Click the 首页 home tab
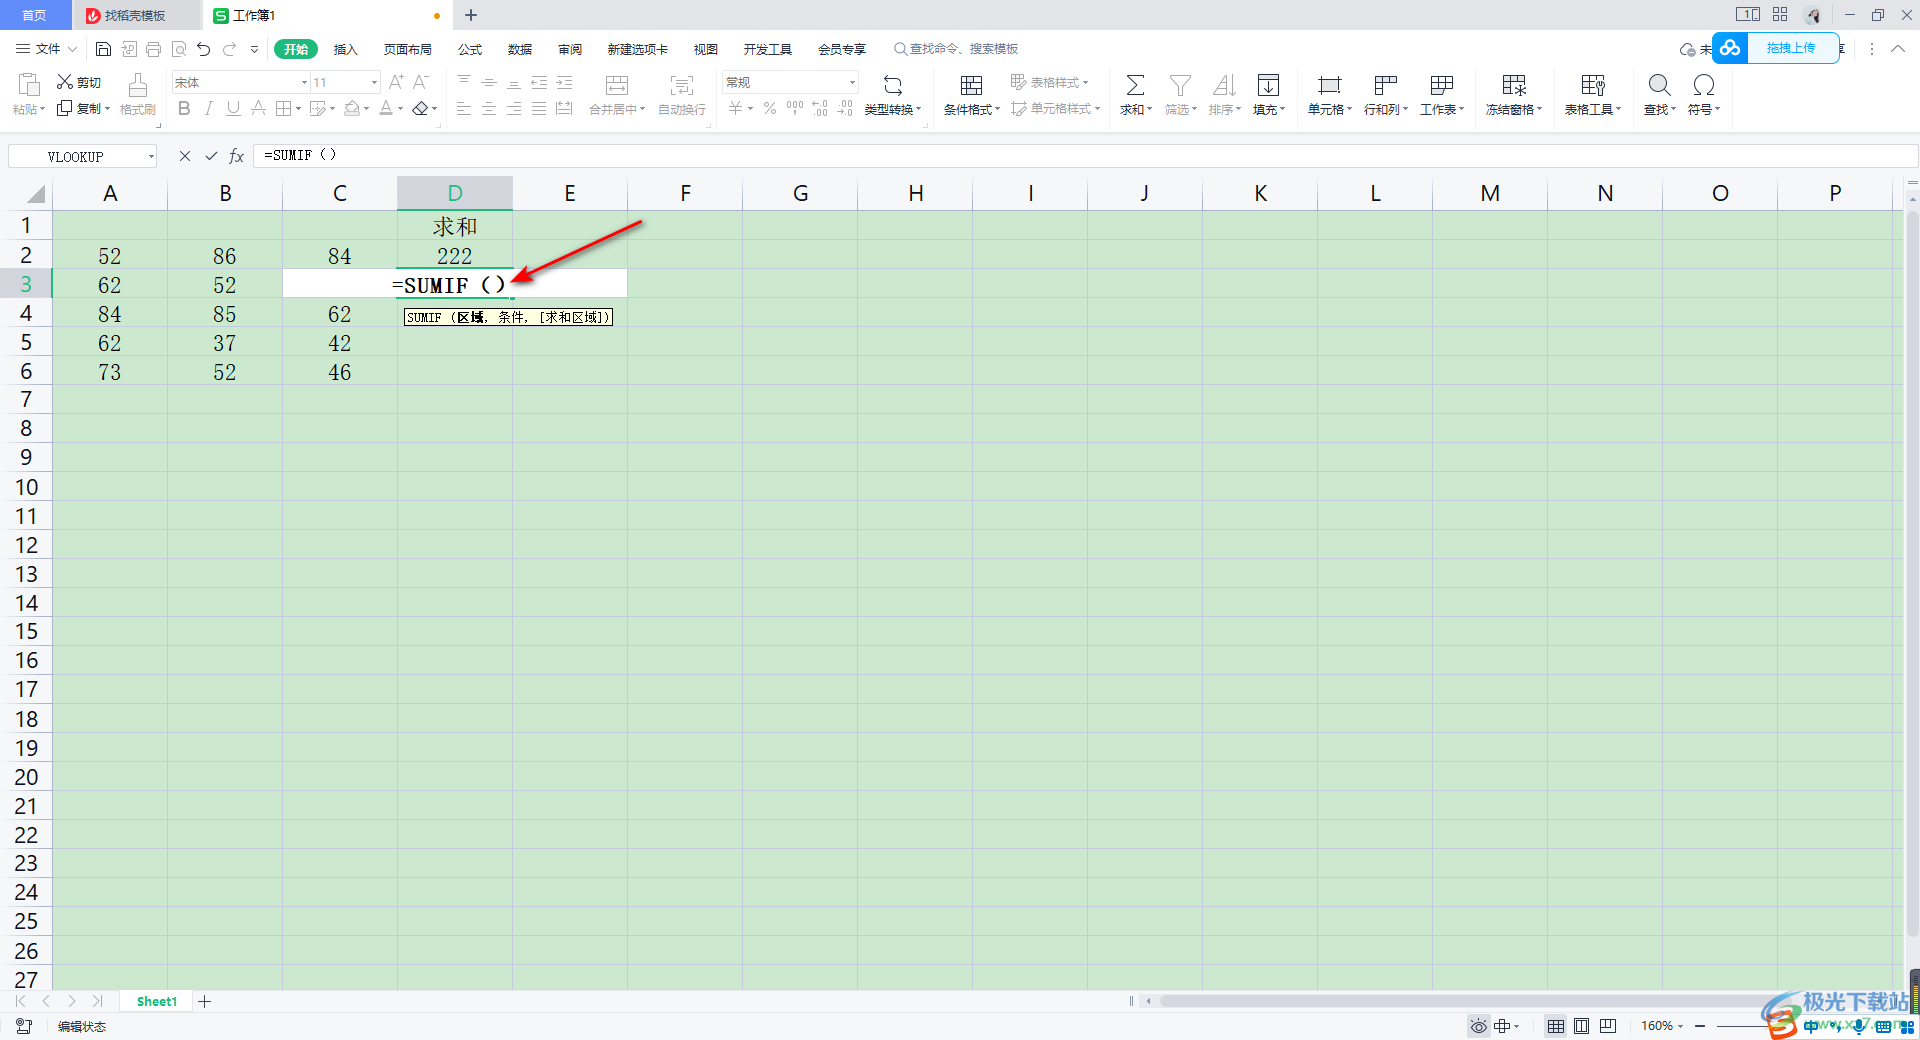 (x=34, y=15)
